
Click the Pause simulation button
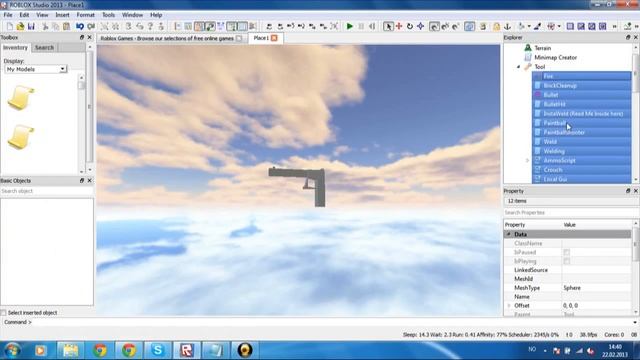361,27
